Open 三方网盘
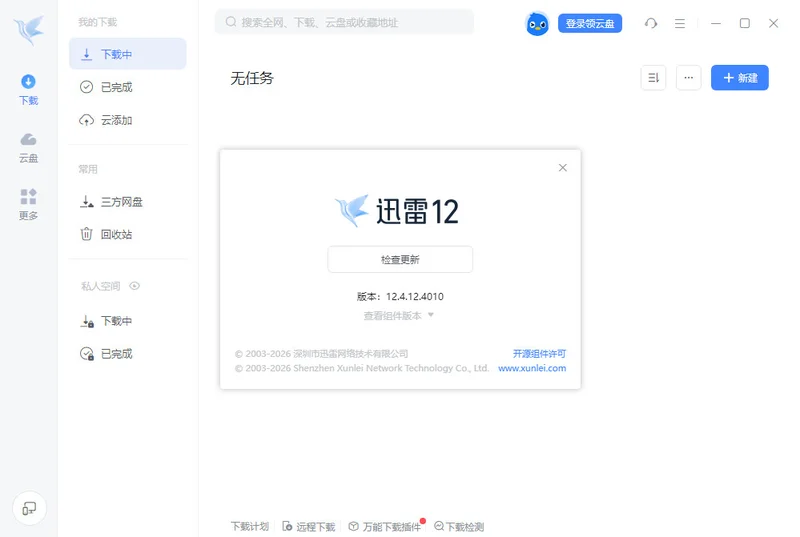Screen dimensions: 800x537 point(128,202)
